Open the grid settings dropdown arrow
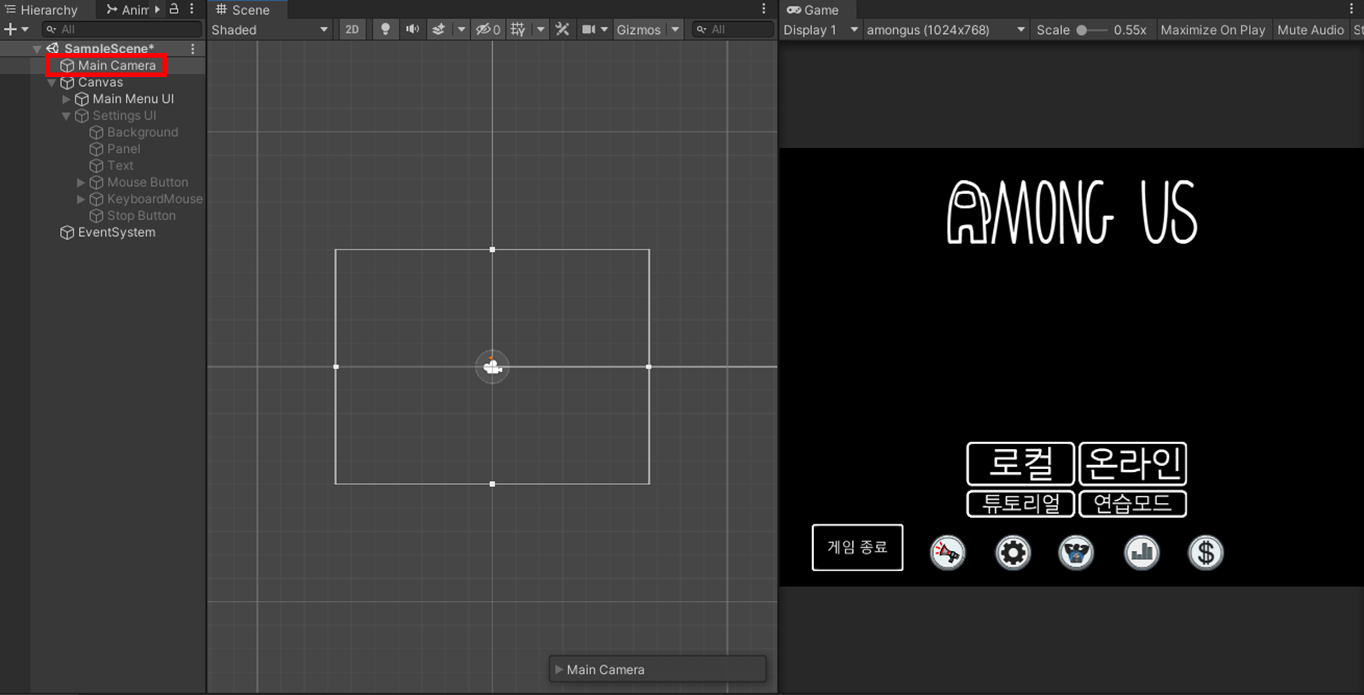The height and width of the screenshot is (695, 1364). [x=541, y=30]
